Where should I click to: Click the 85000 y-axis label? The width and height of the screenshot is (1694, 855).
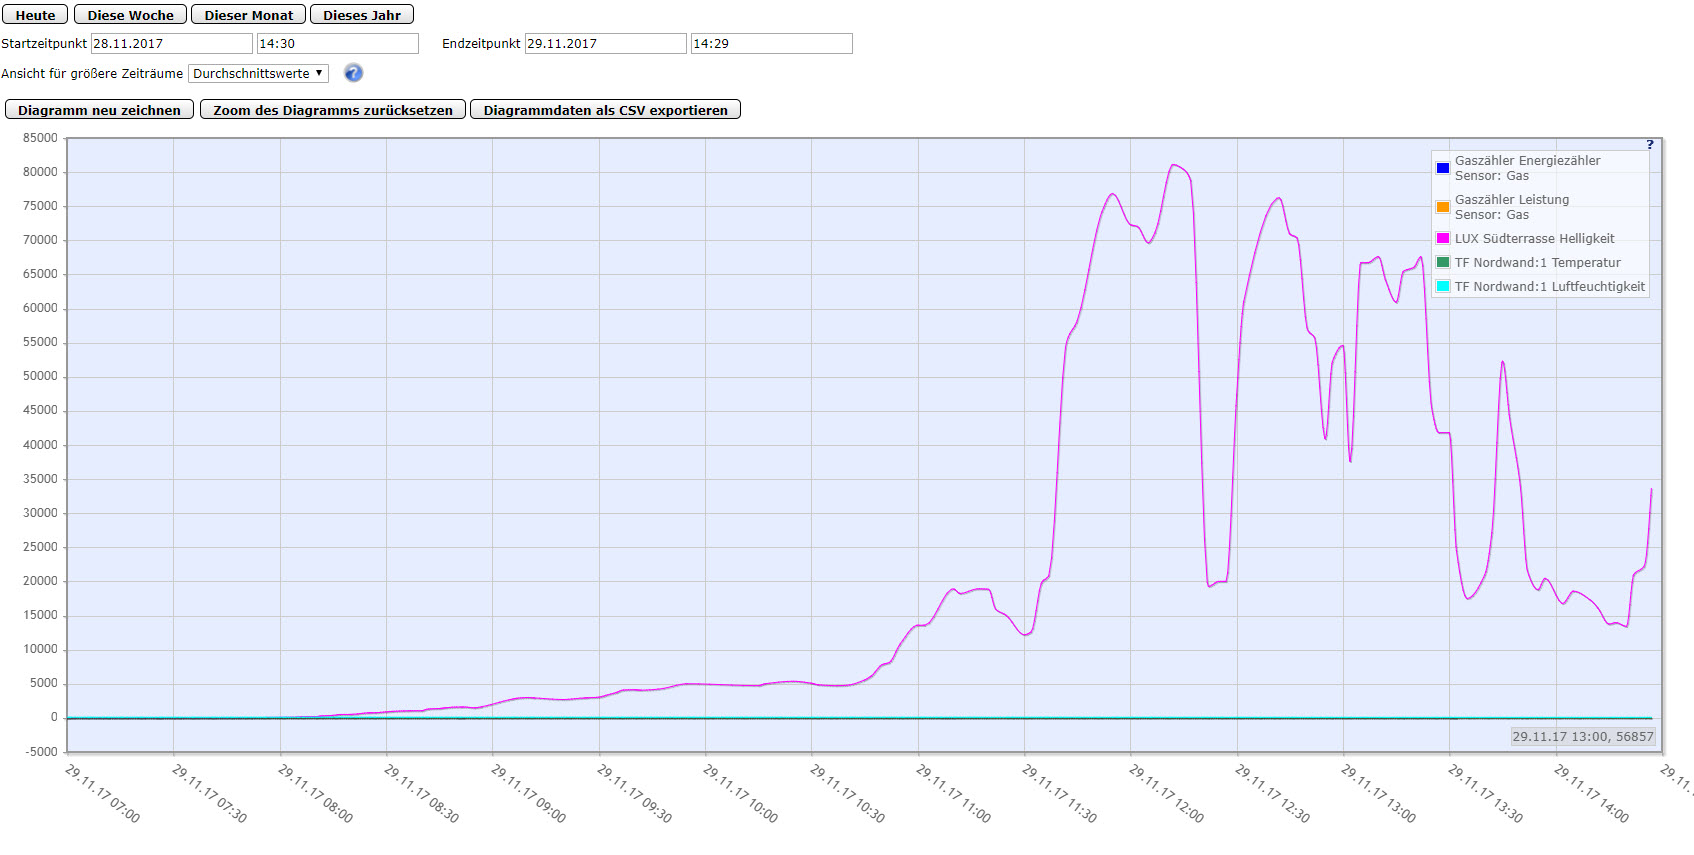coord(40,138)
